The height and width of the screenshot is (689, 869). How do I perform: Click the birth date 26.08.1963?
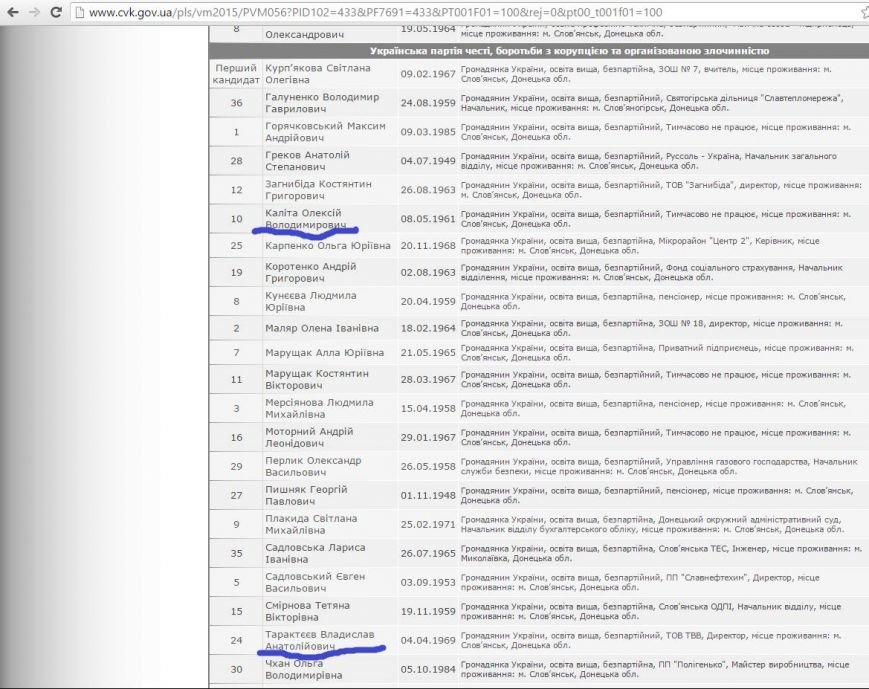428,190
